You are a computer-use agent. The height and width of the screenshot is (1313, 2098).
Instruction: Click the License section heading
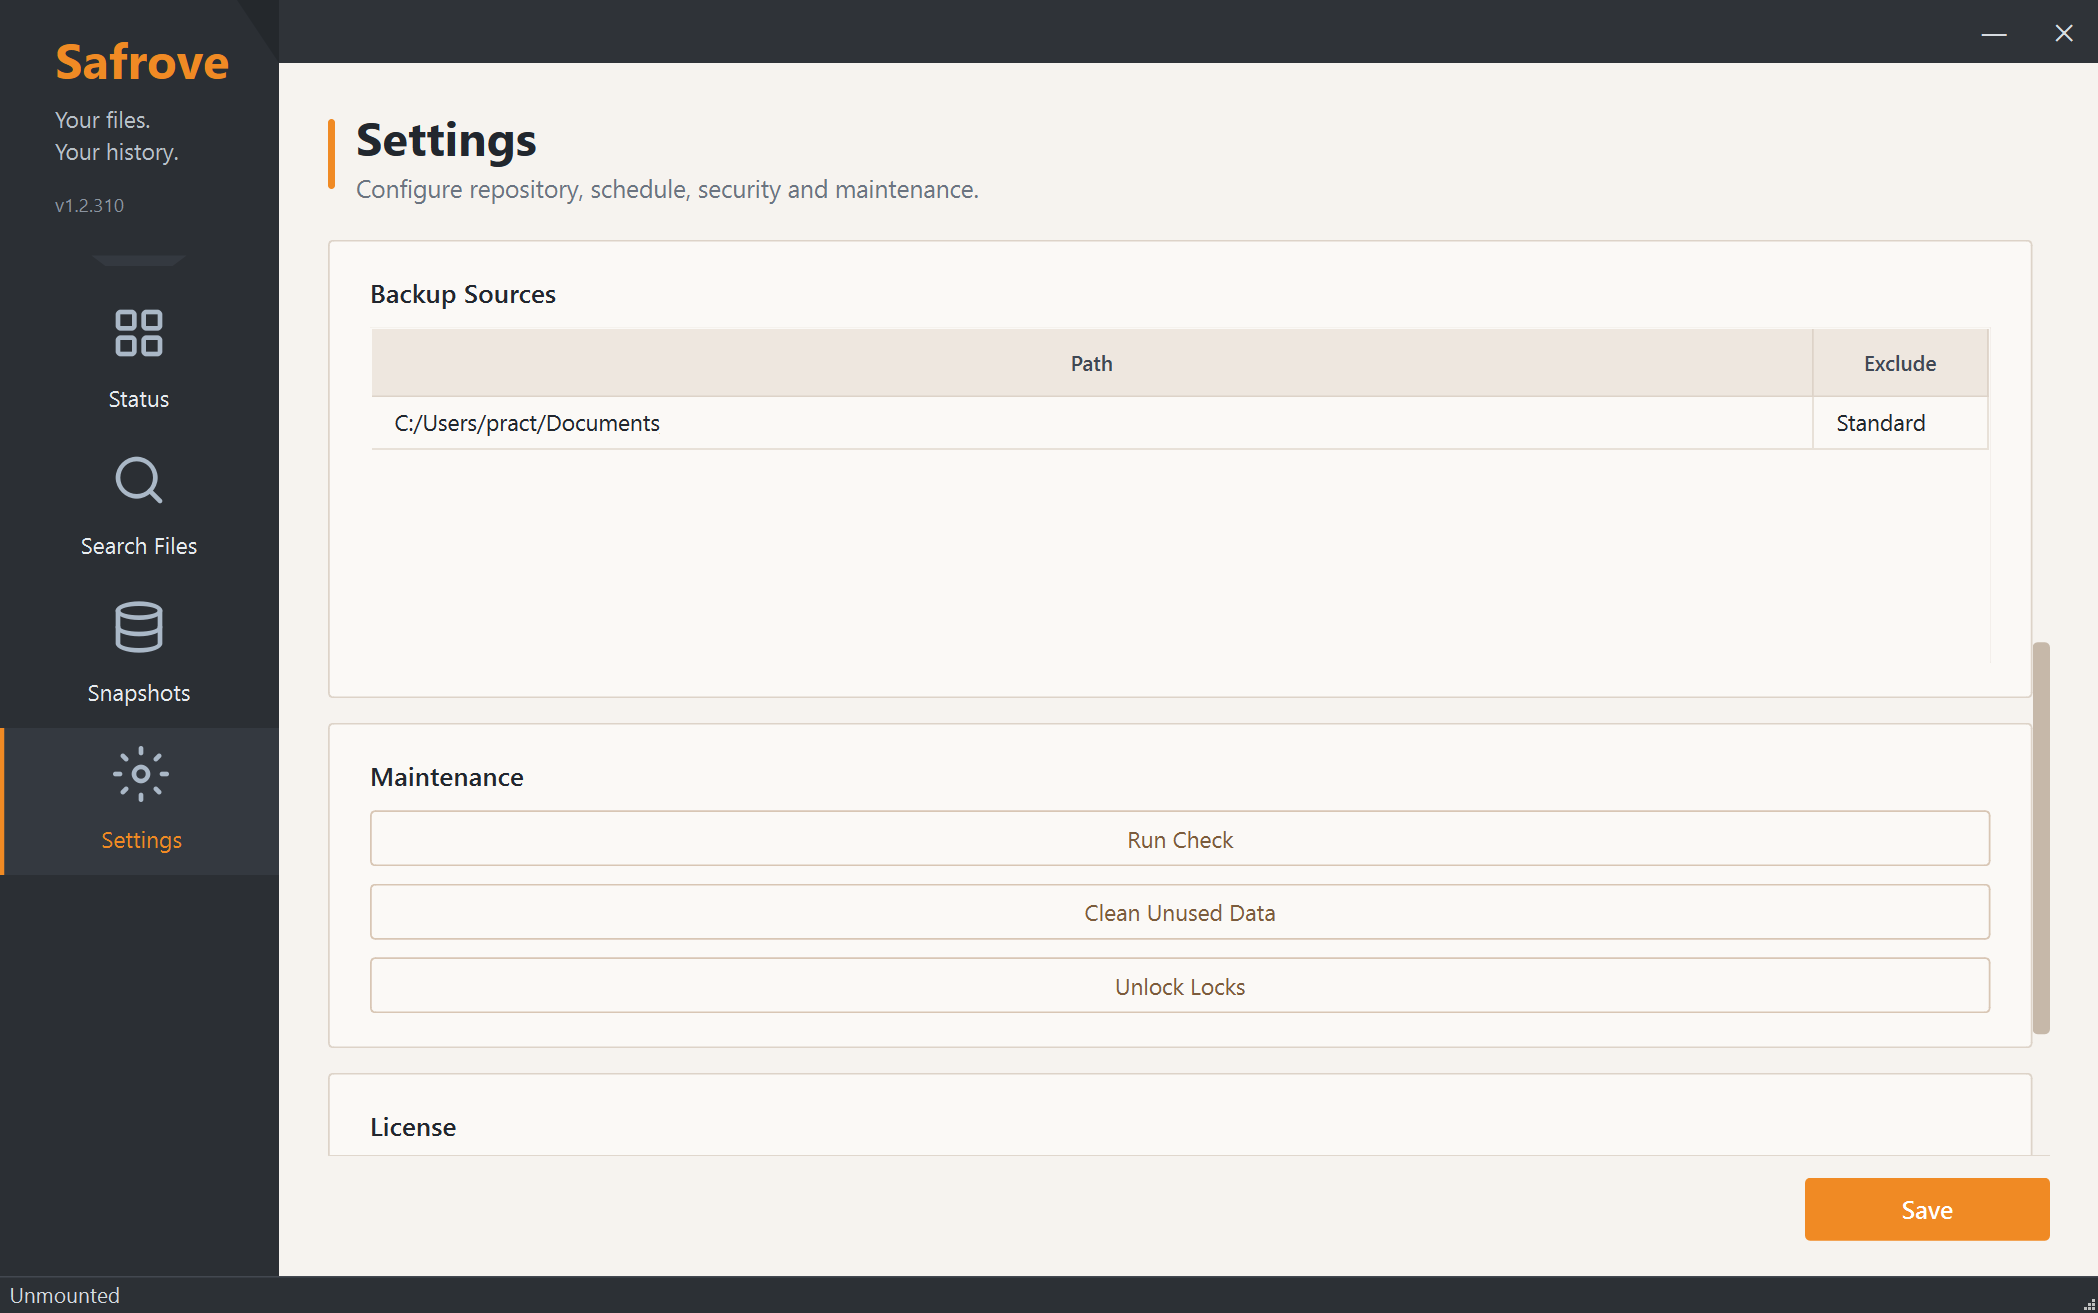point(413,1127)
